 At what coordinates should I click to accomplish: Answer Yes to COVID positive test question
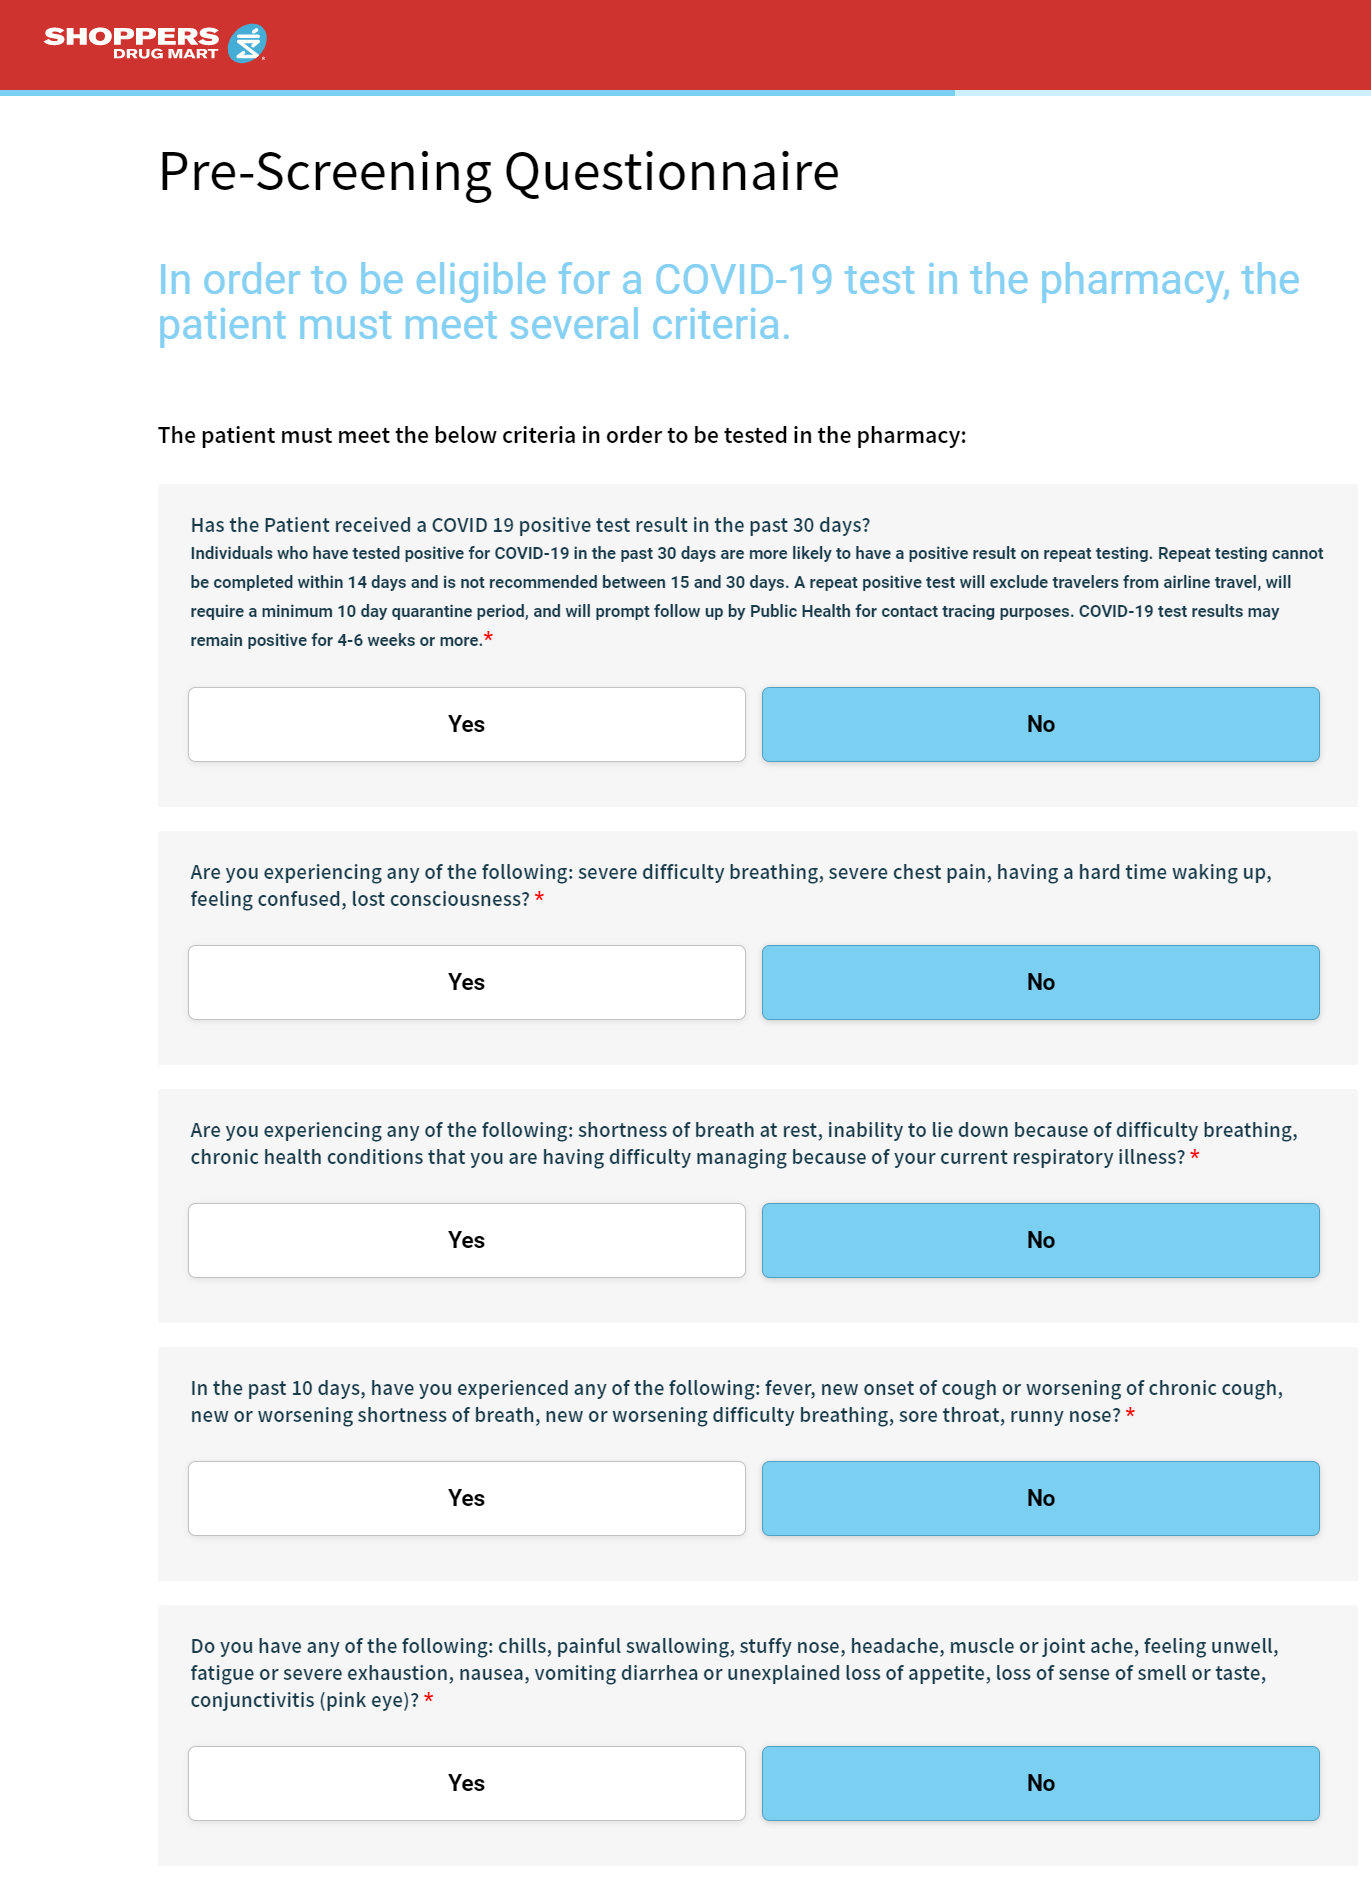pyautogui.click(x=466, y=724)
